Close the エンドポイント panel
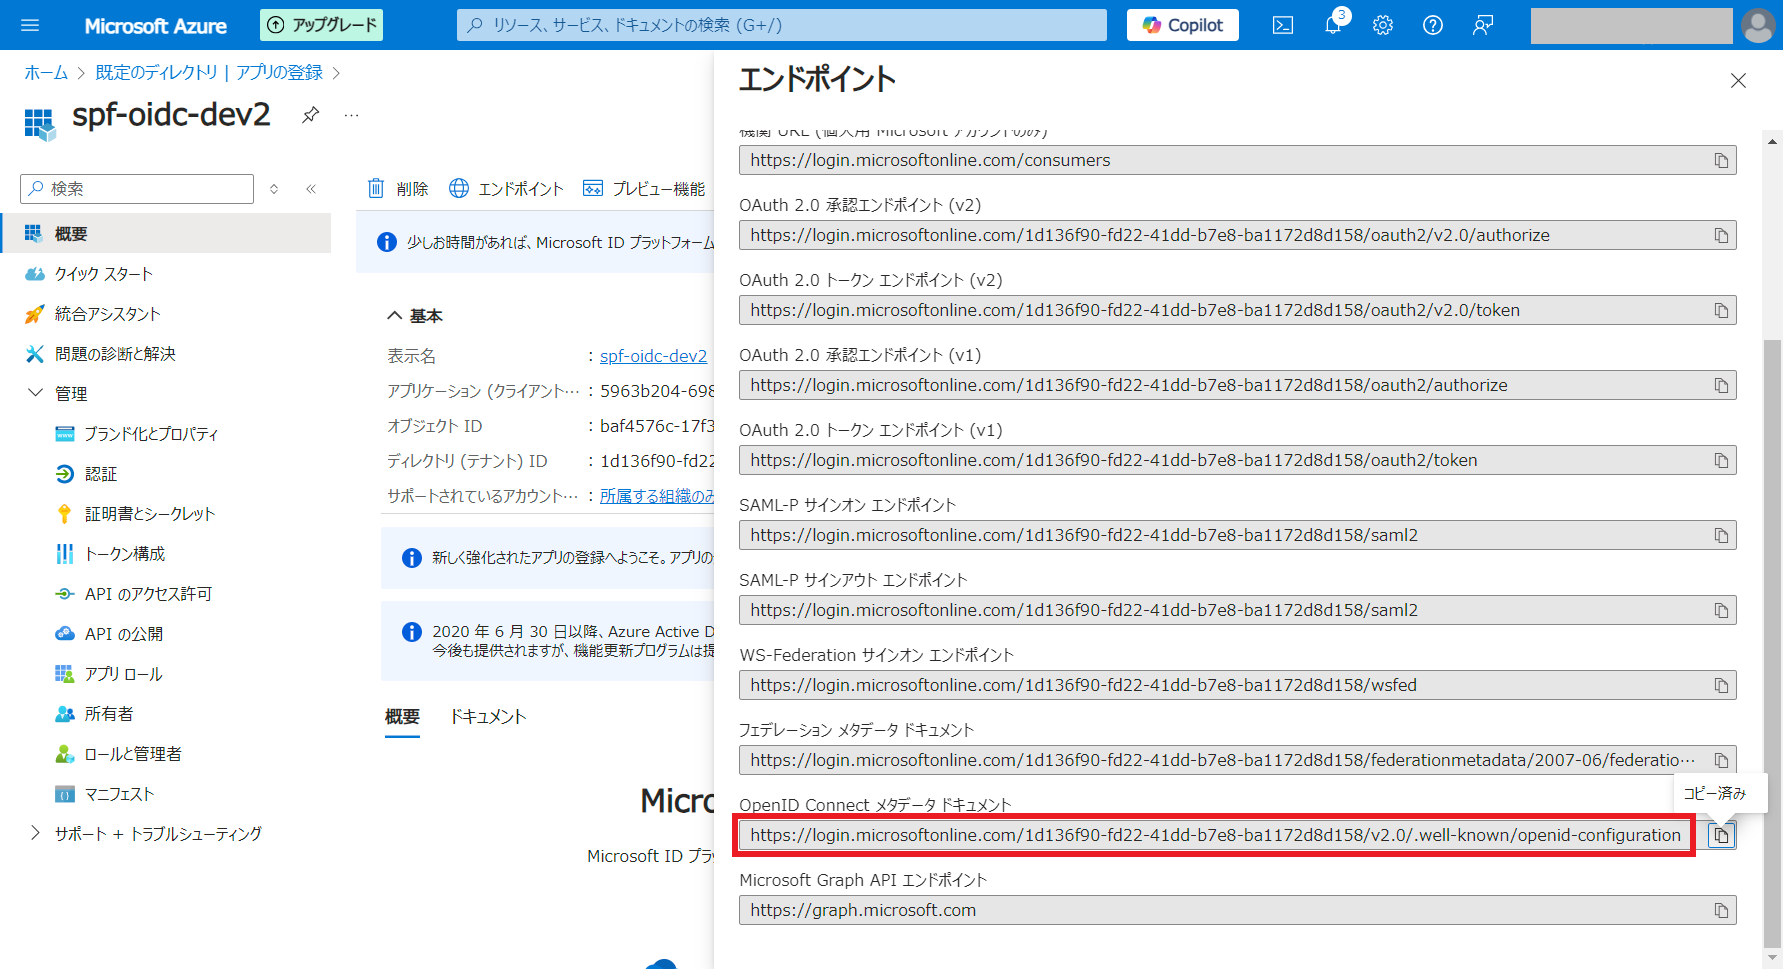1783x969 pixels. click(1738, 81)
